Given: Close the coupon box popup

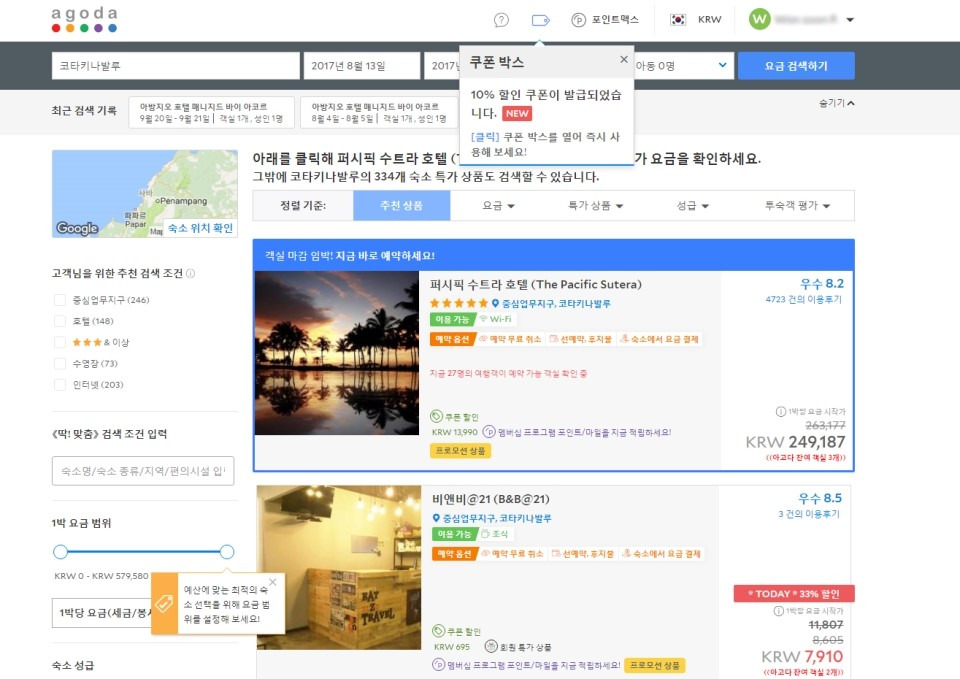Looking at the screenshot, I should [x=623, y=59].
